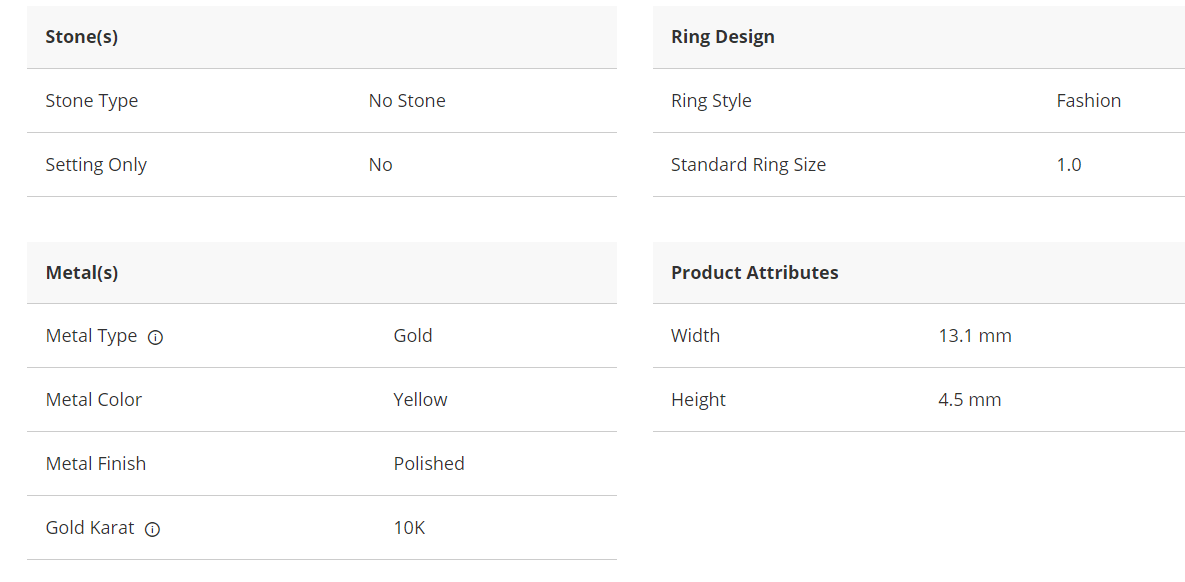Click the info icon beside Metal Type
Viewport: 1185px width, 582px height.
155,337
